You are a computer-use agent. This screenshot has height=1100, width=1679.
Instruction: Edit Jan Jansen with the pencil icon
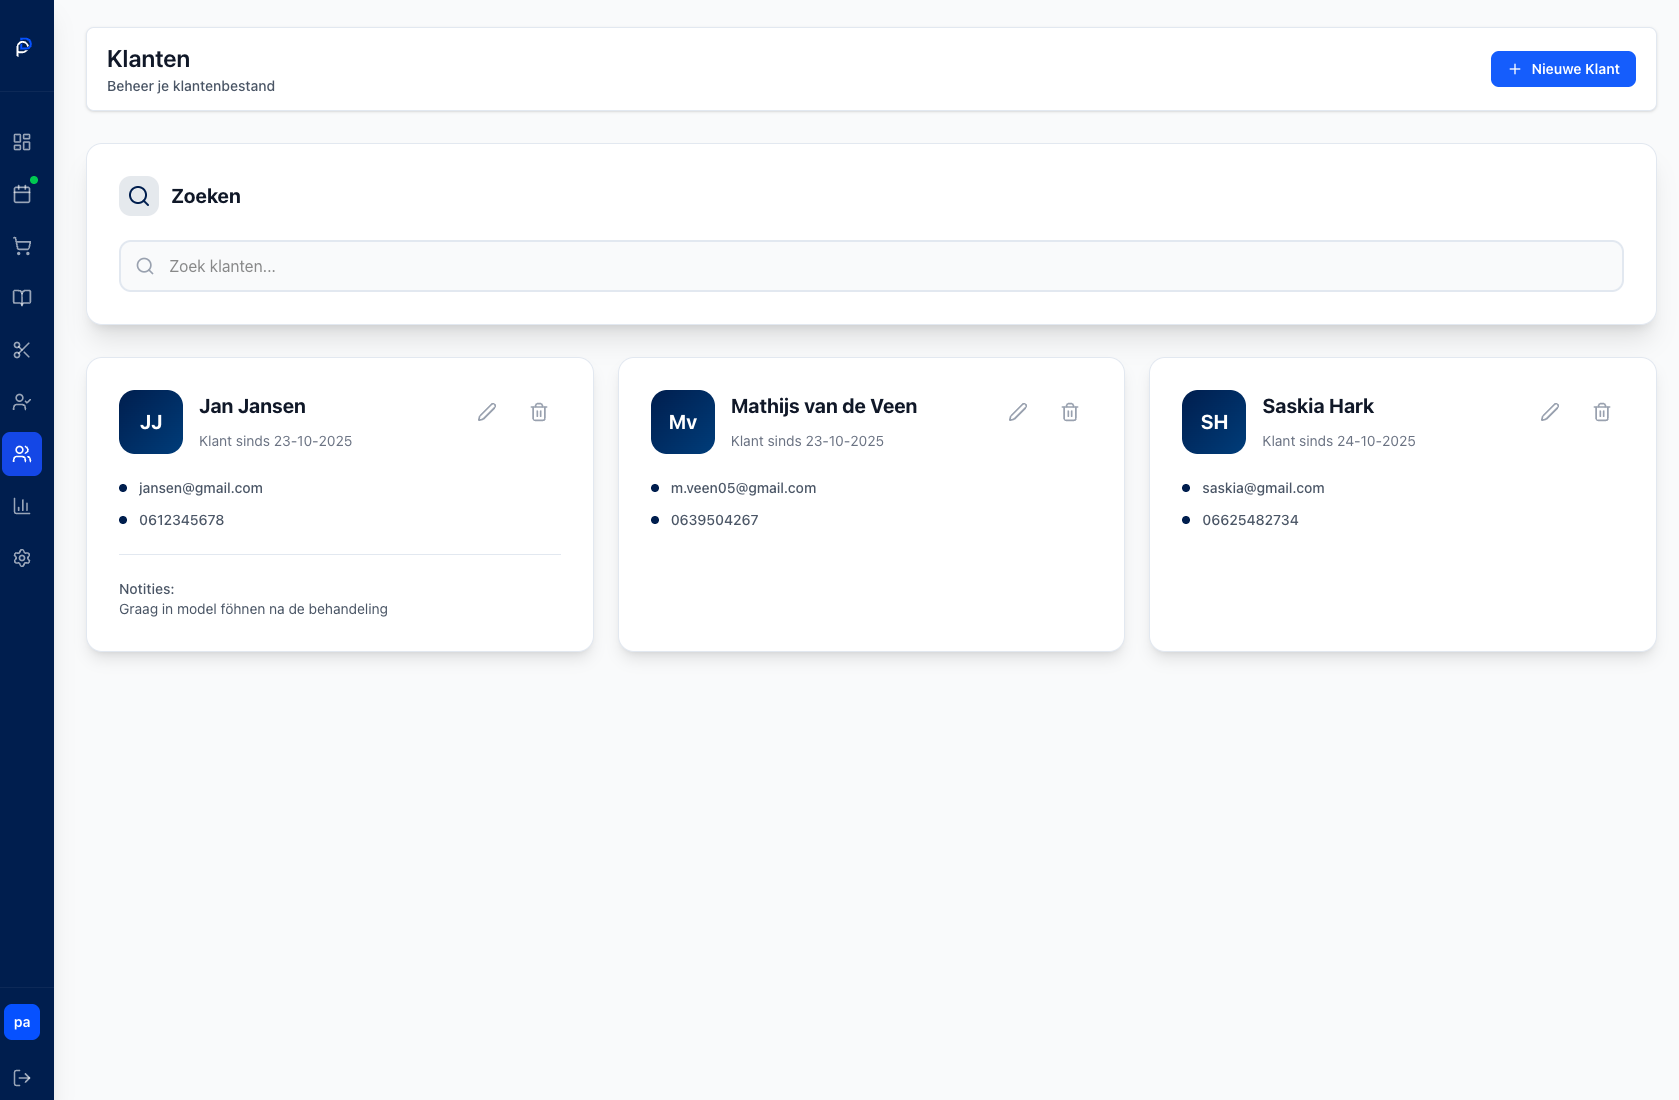(x=487, y=412)
